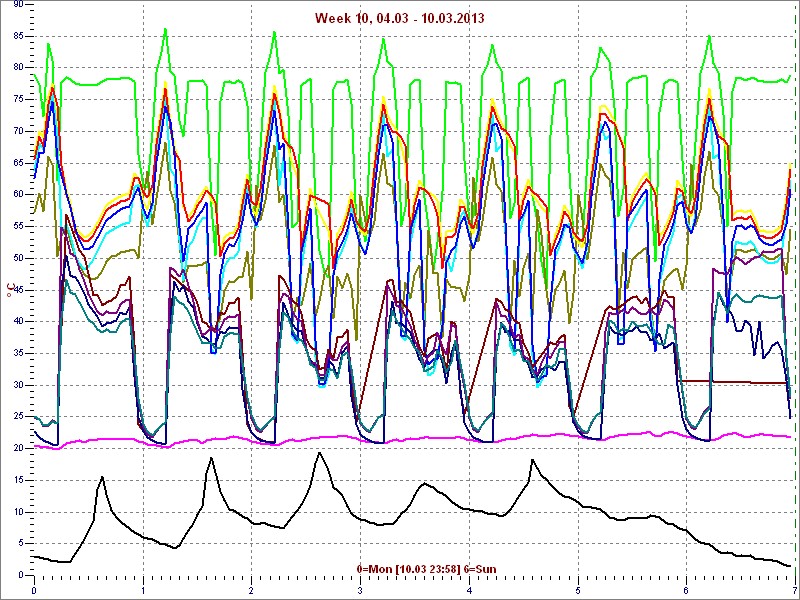Image resolution: width=800 pixels, height=600 pixels.
Task: Select the 90 temperature axis label
Action: click(18, 4)
